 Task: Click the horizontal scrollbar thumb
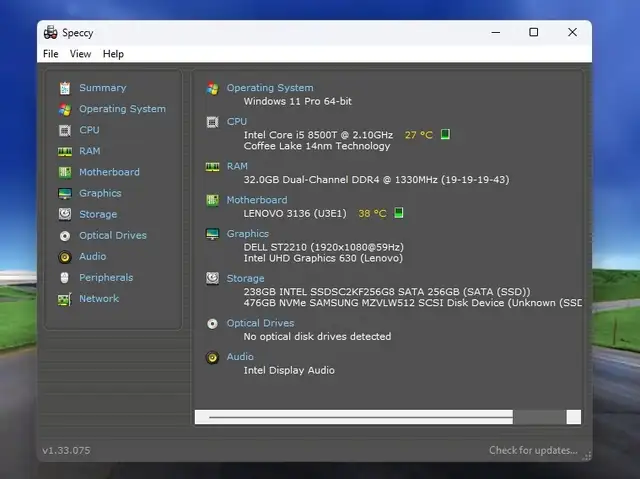coord(354,417)
